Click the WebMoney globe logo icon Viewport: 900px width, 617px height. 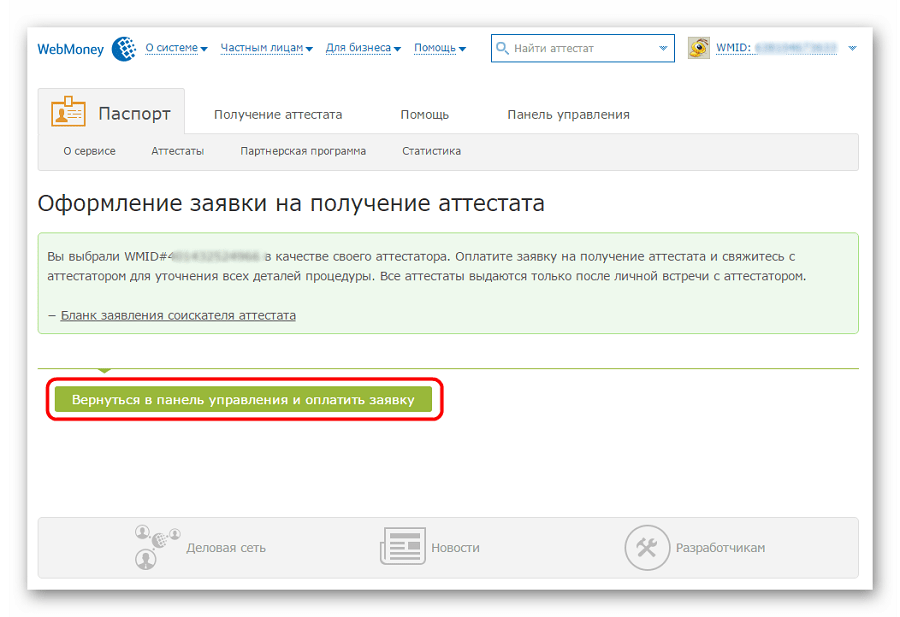pos(124,48)
